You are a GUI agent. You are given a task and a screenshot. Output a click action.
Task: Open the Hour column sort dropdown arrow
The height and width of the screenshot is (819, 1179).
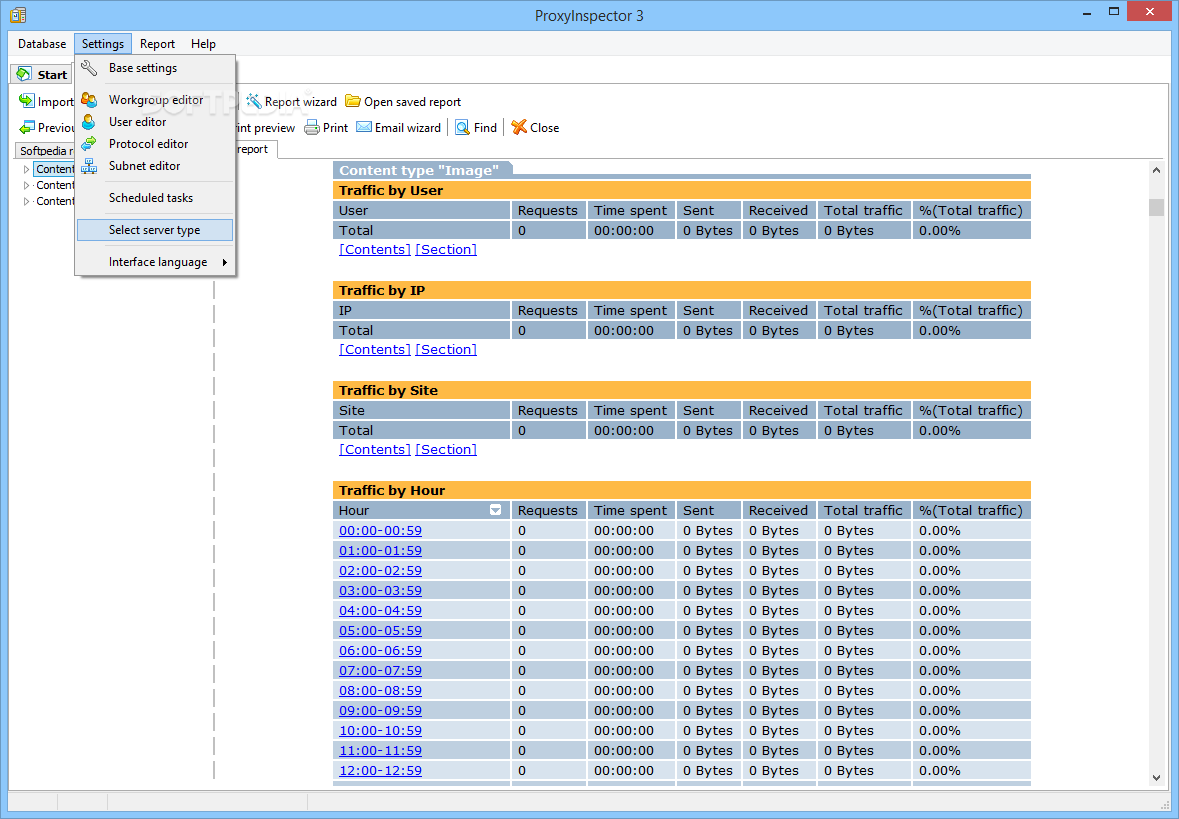[495, 510]
